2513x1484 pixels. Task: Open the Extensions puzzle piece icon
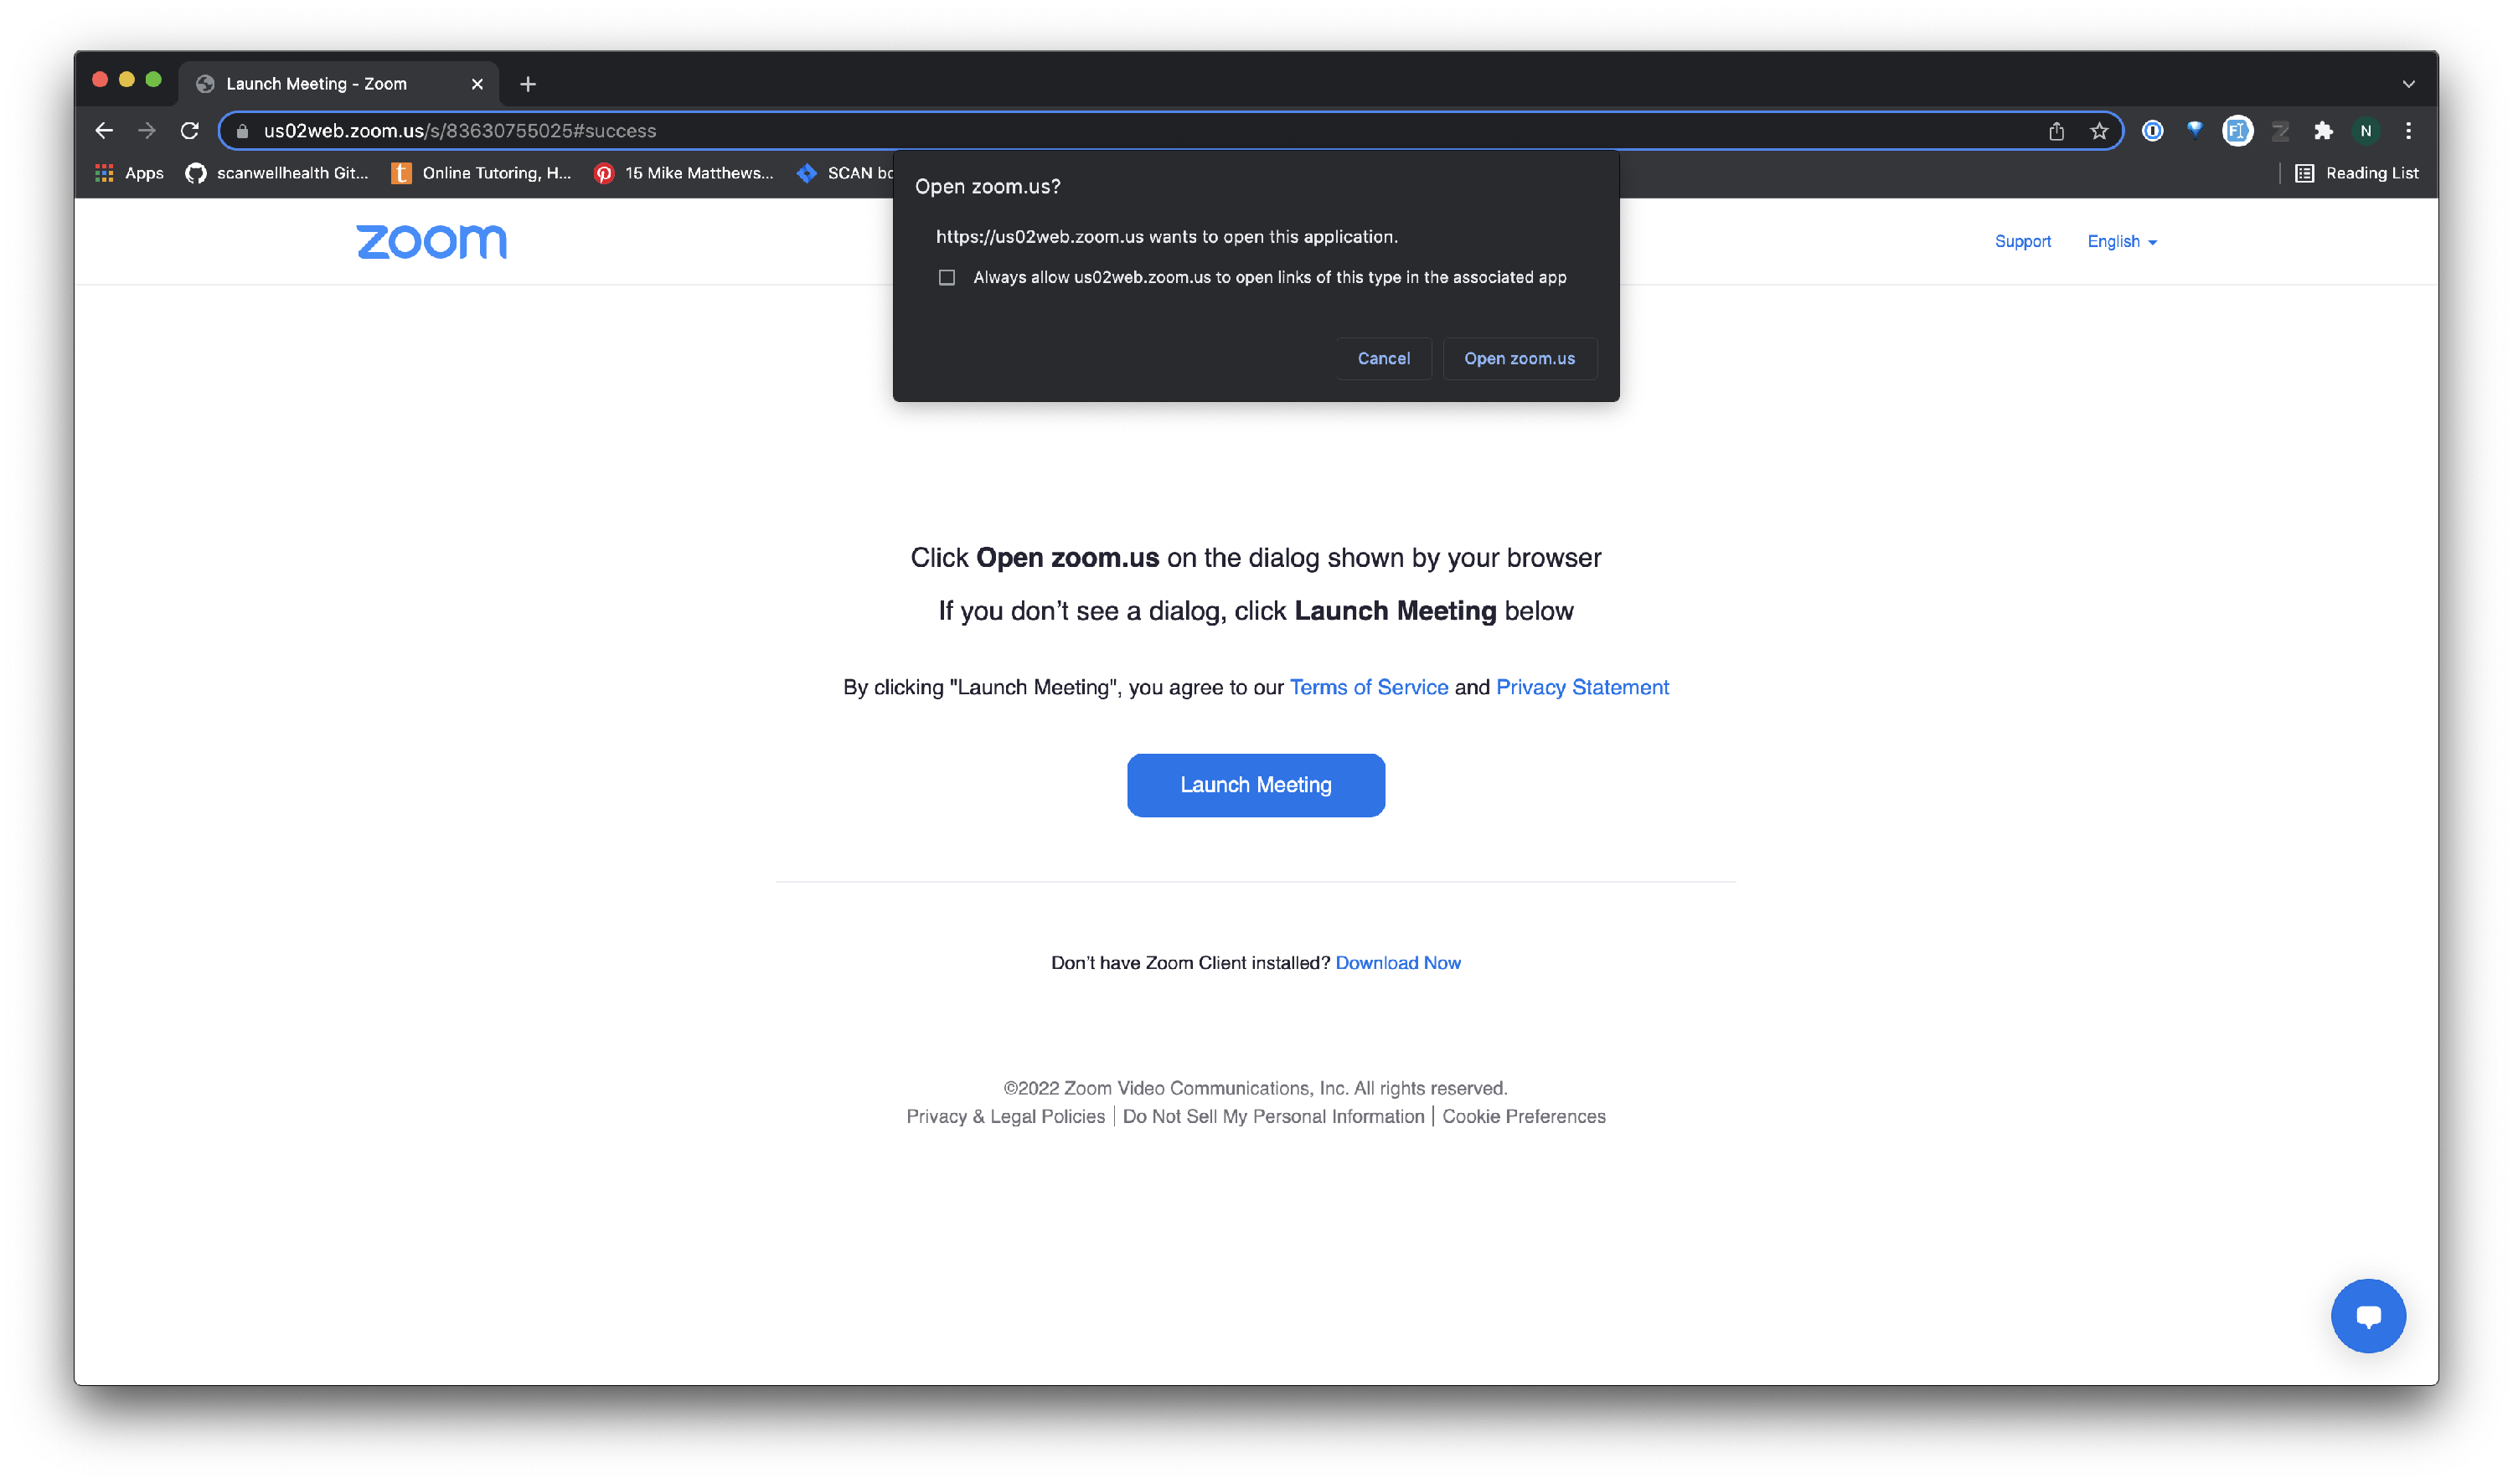[2322, 131]
